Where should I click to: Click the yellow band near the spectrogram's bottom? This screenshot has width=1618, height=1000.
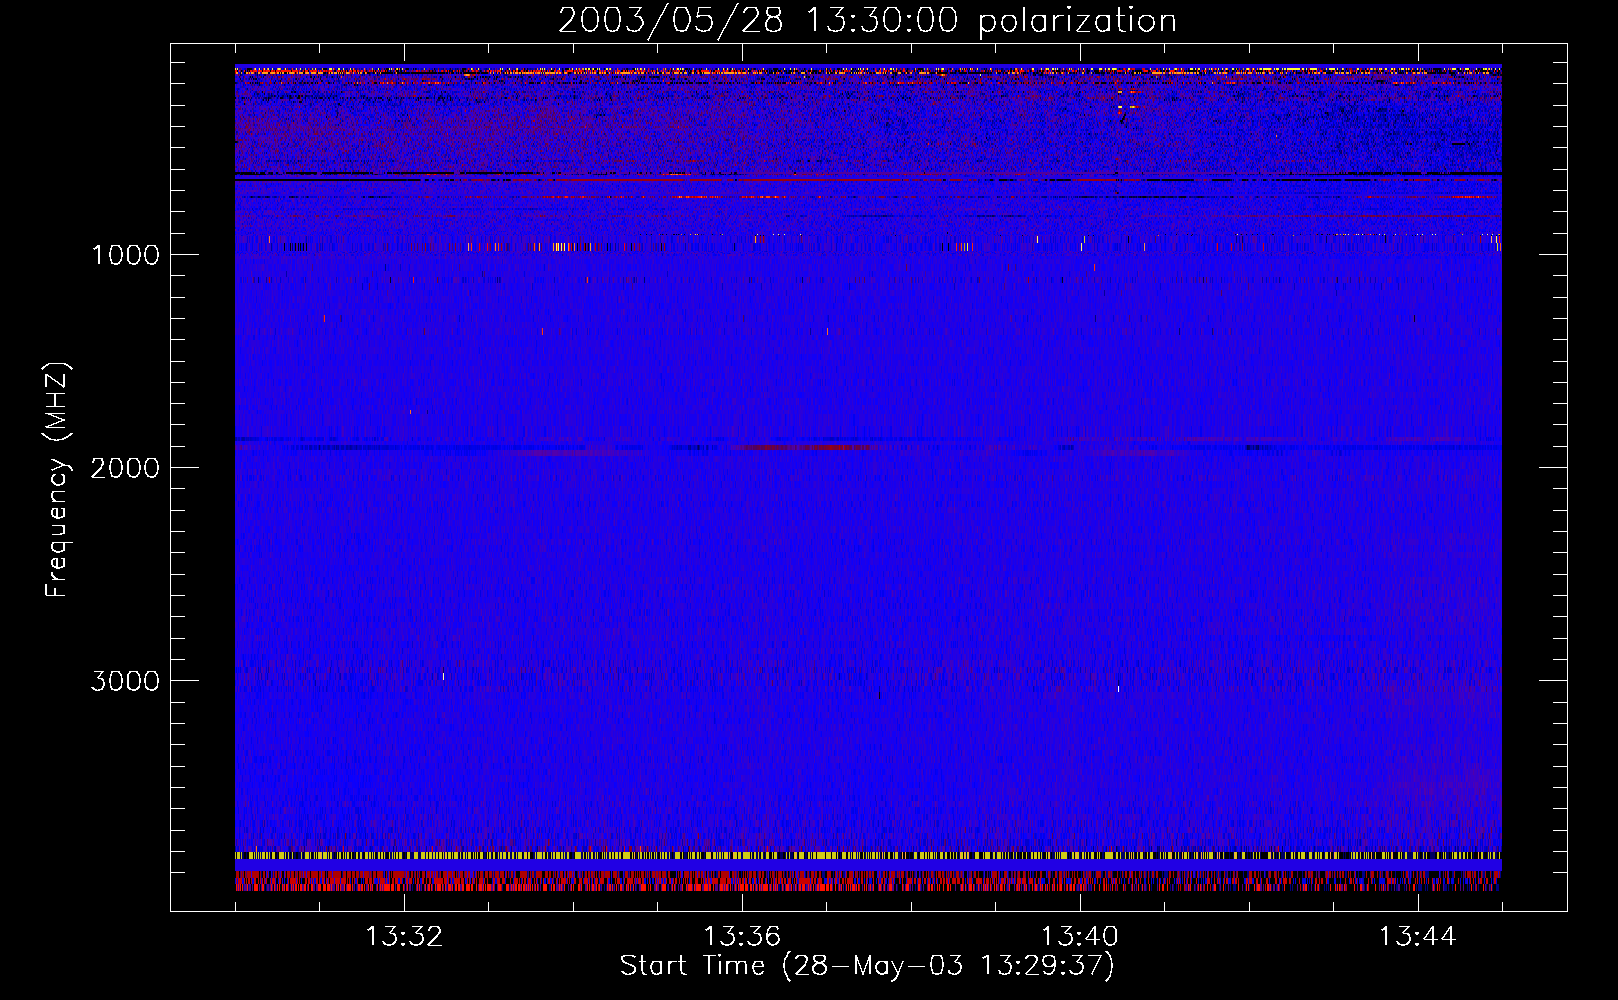868,856
